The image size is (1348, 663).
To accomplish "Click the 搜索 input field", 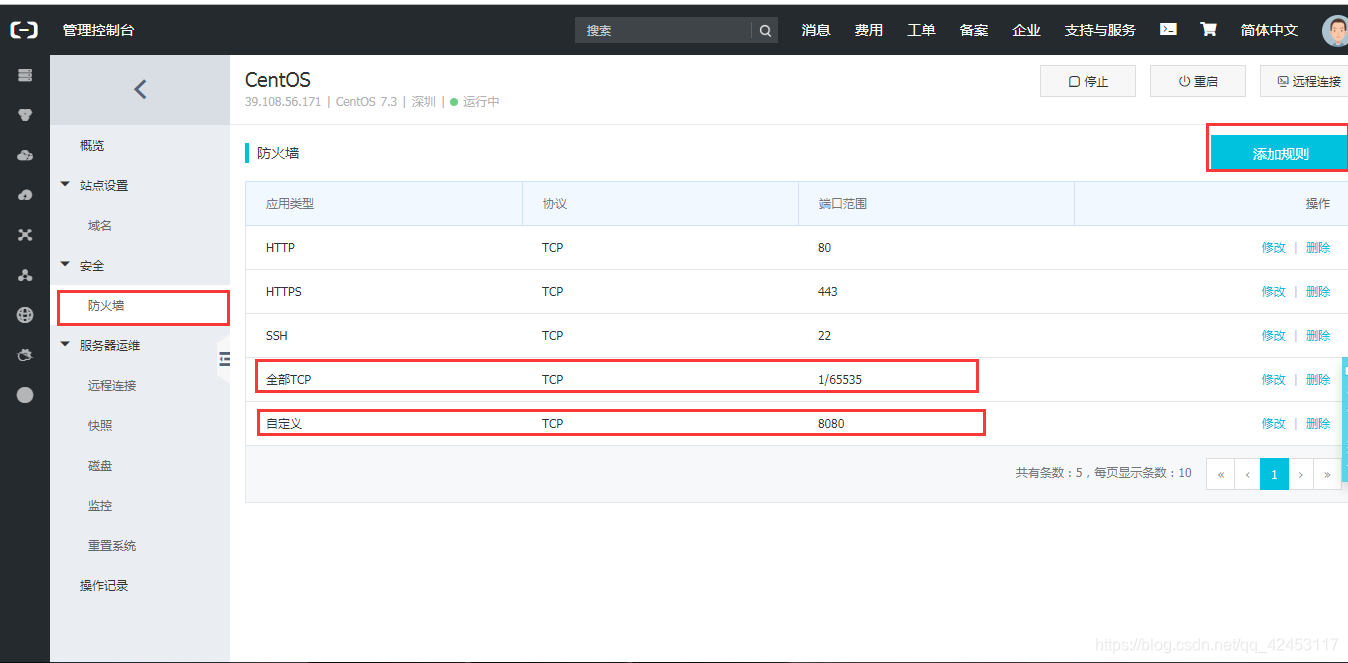I will pyautogui.click(x=663, y=31).
